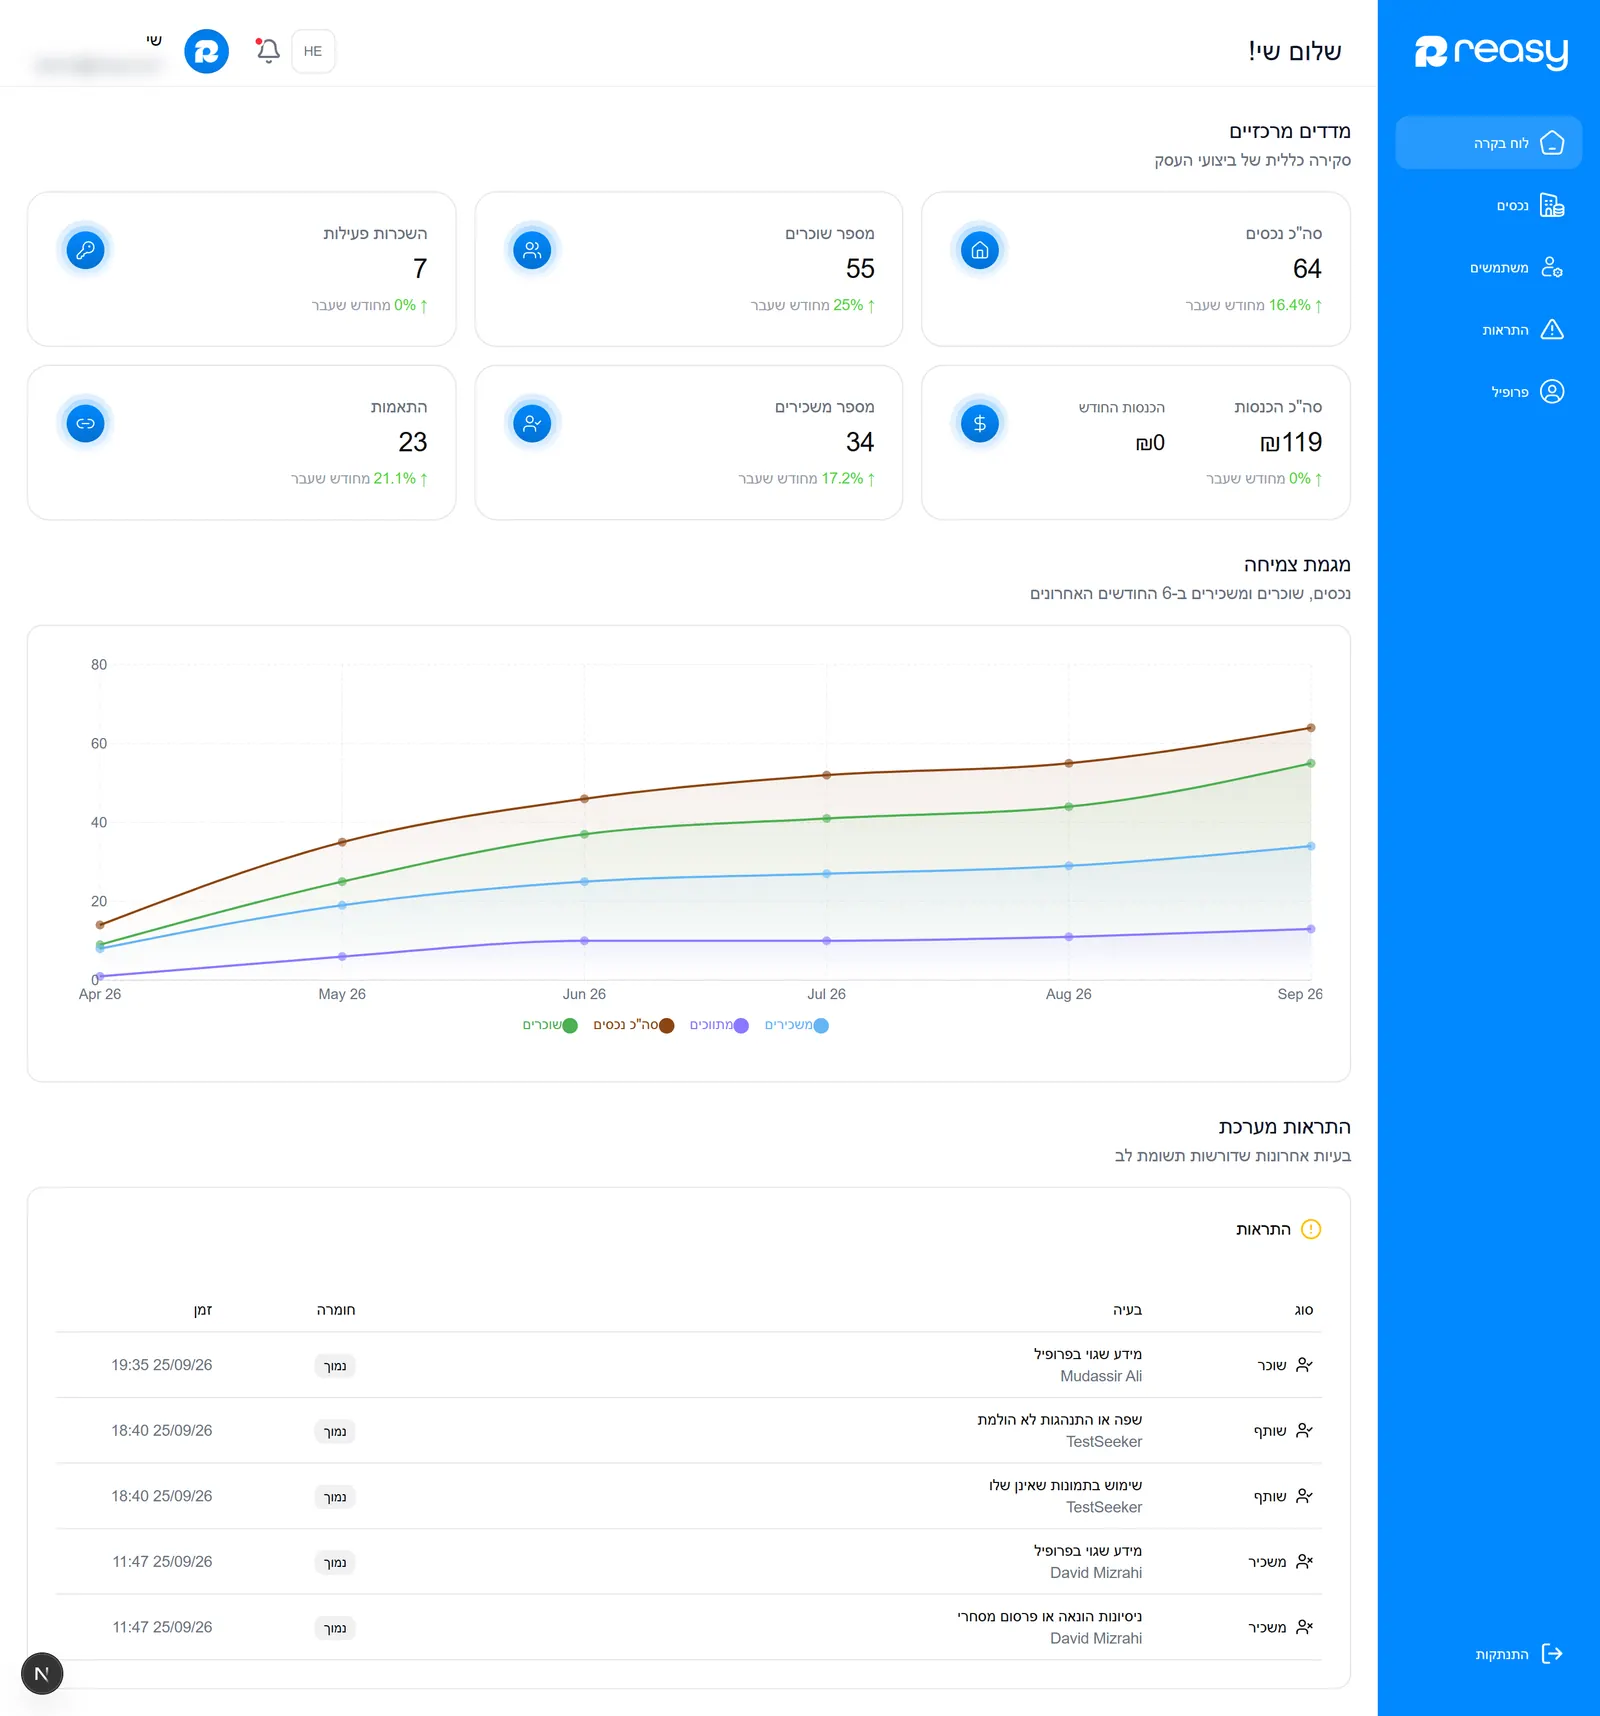The image size is (1600, 1716).
Task: Toggle the purple מתווכים legend entry
Action: click(x=719, y=1025)
